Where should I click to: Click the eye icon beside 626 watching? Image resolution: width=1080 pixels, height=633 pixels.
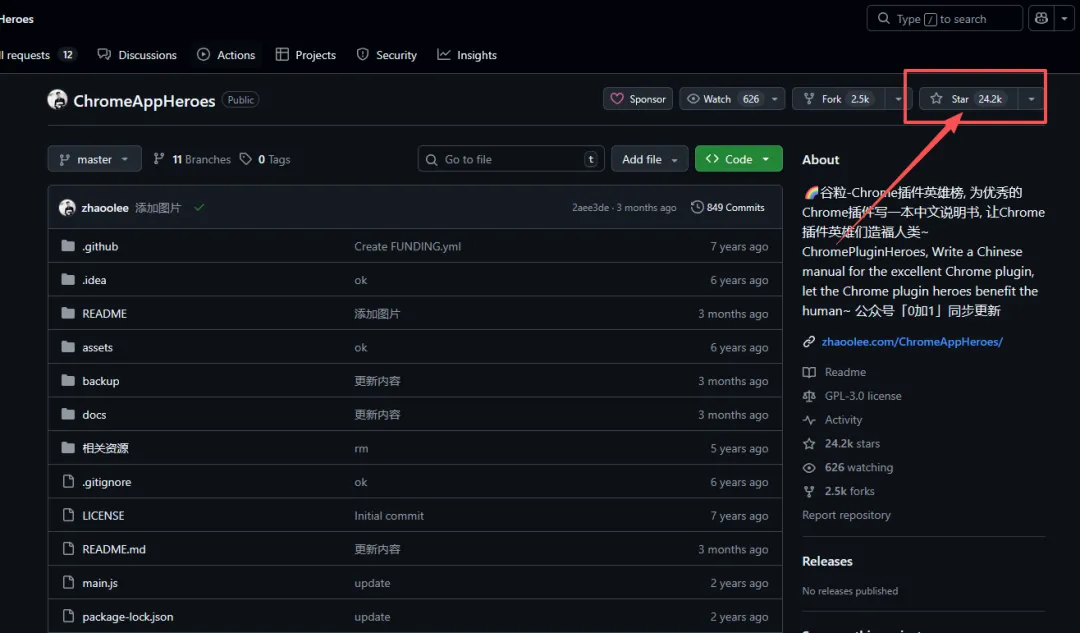809,468
